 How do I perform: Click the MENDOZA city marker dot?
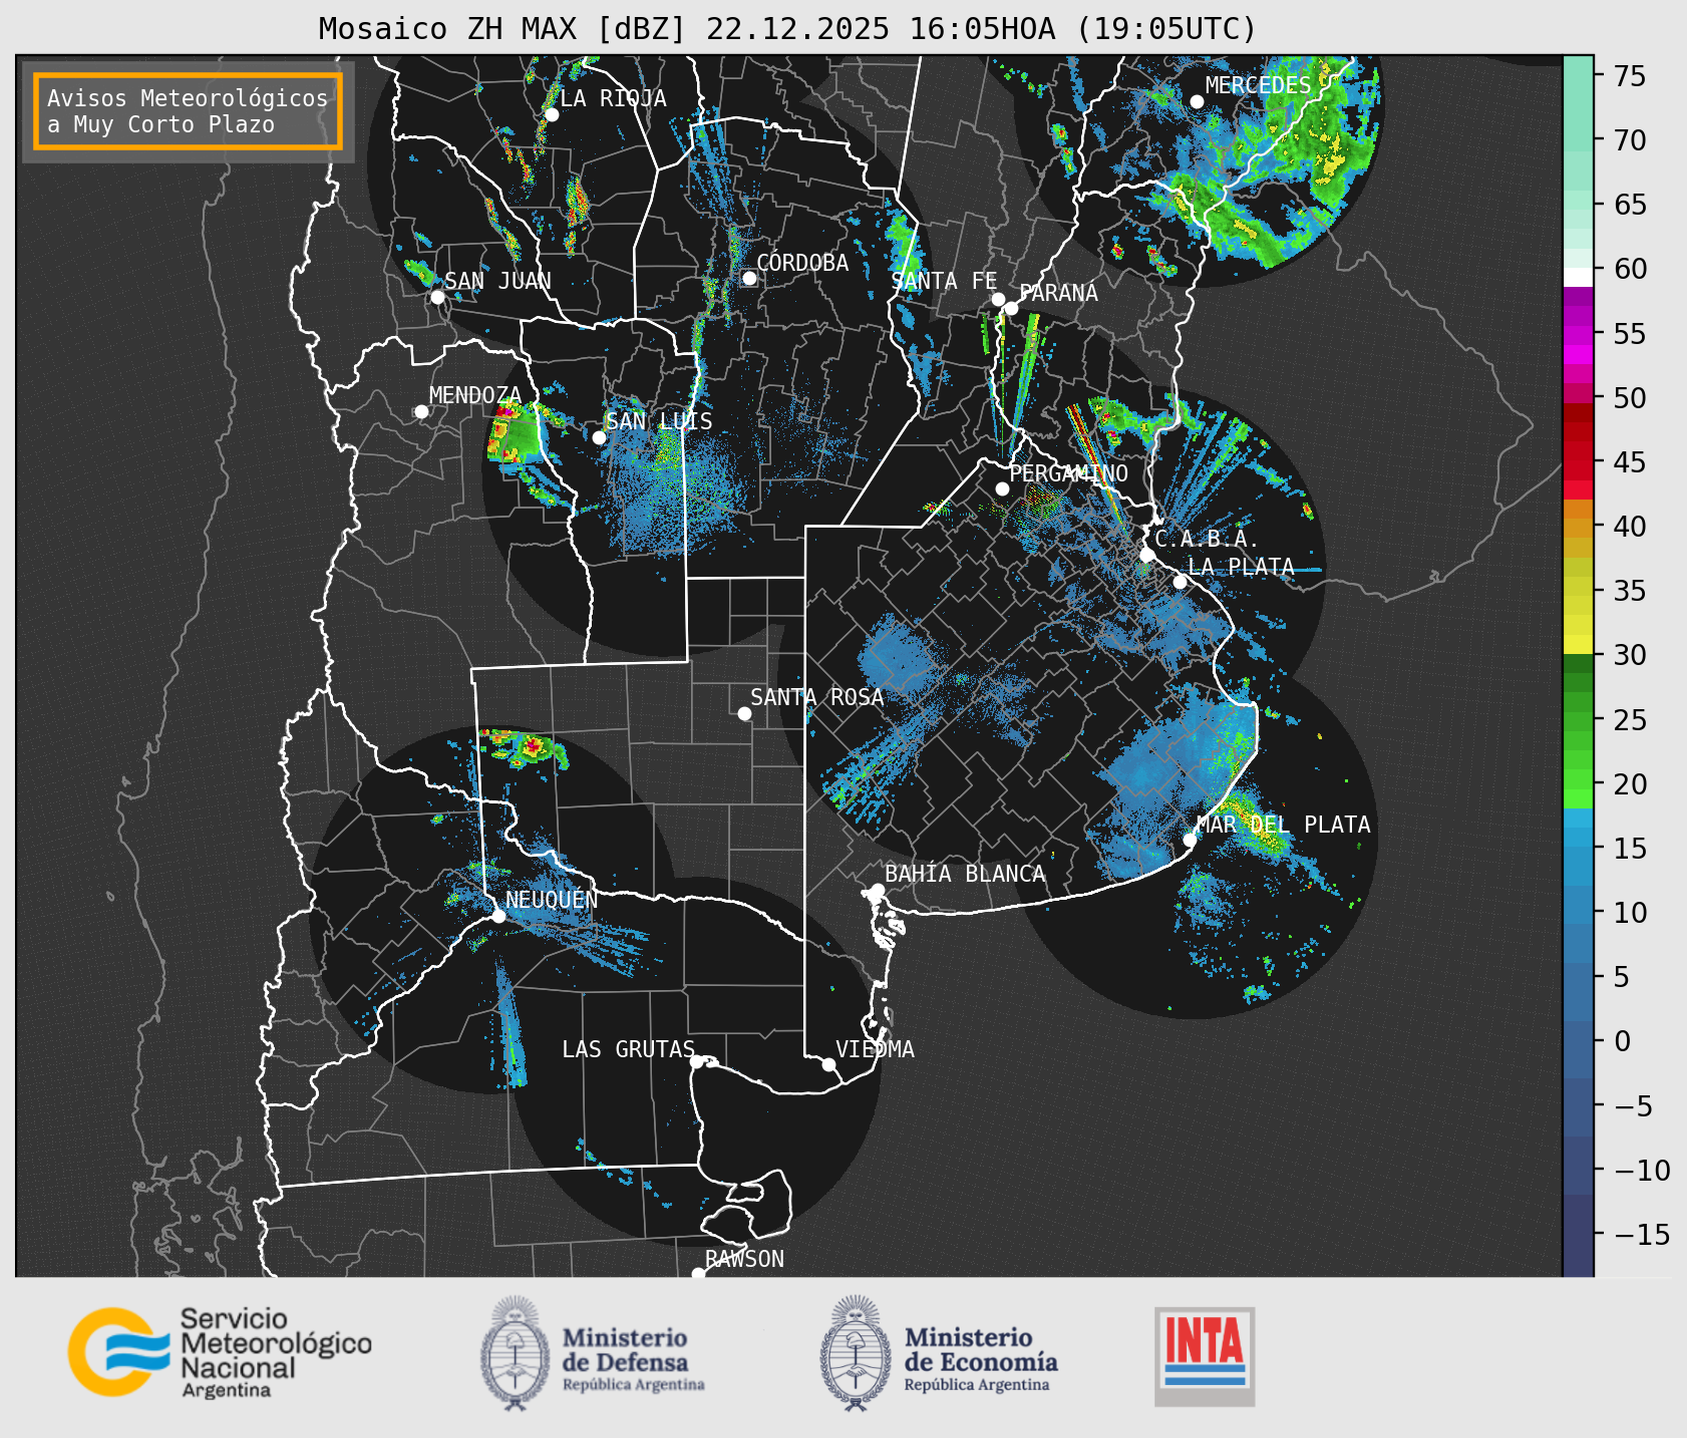421,412
